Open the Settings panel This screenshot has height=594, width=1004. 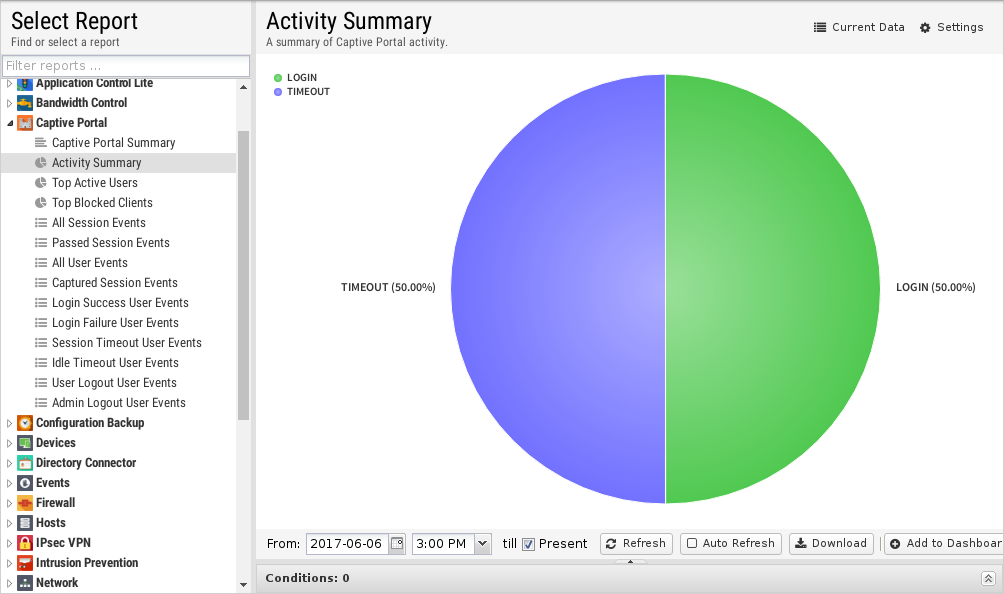(951, 28)
